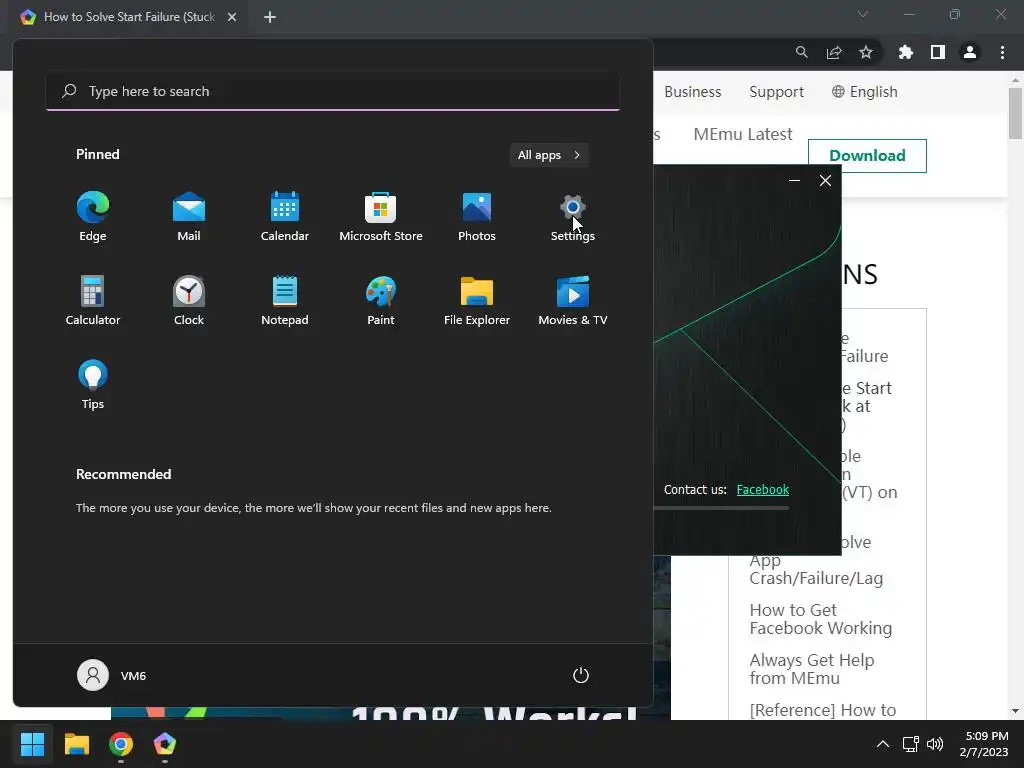Open File Explorer on the taskbar

pyautogui.click(x=76, y=744)
